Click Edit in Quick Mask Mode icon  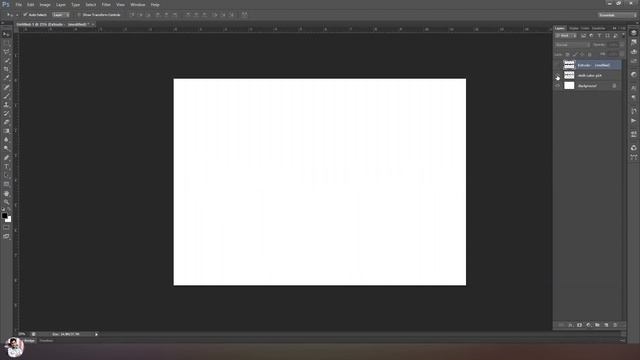(6, 228)
